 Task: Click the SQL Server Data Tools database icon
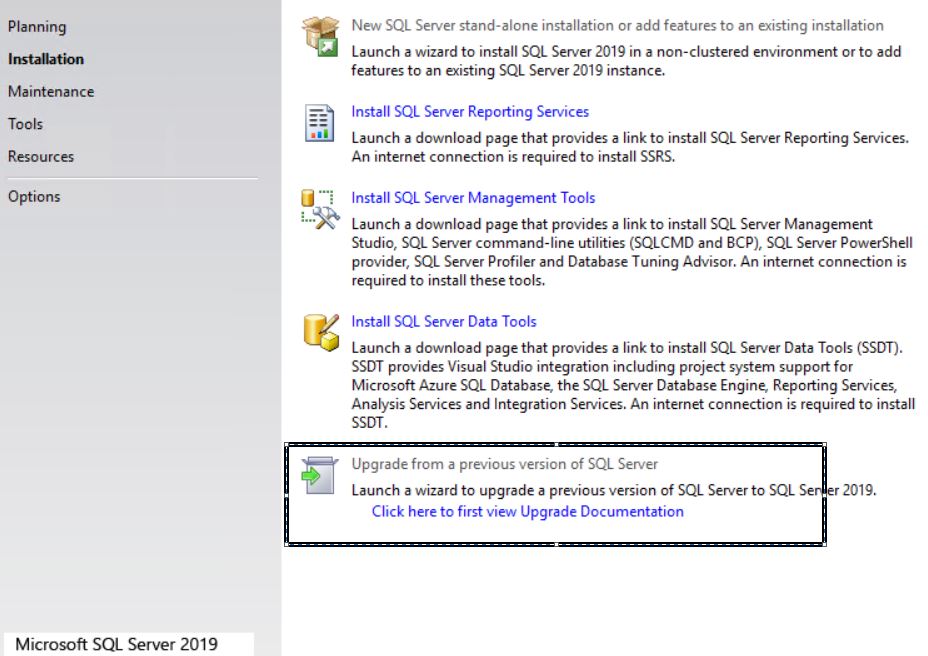click(321, 332)
